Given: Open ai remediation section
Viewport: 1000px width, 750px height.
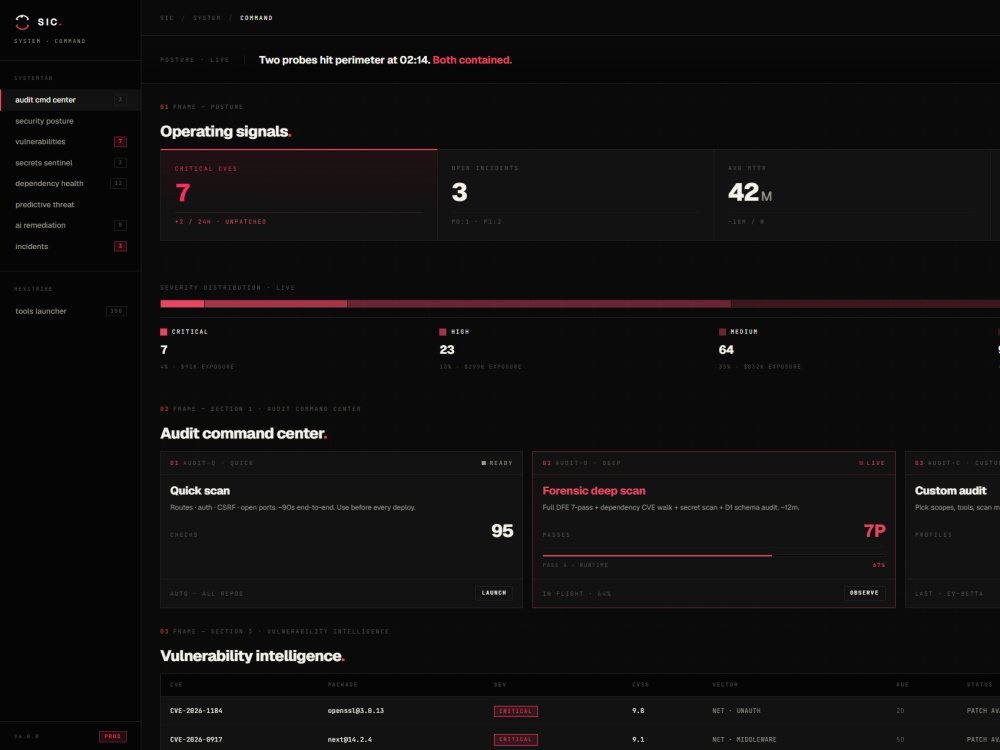Looking at the screenshot, I should (x=70, y=225).
